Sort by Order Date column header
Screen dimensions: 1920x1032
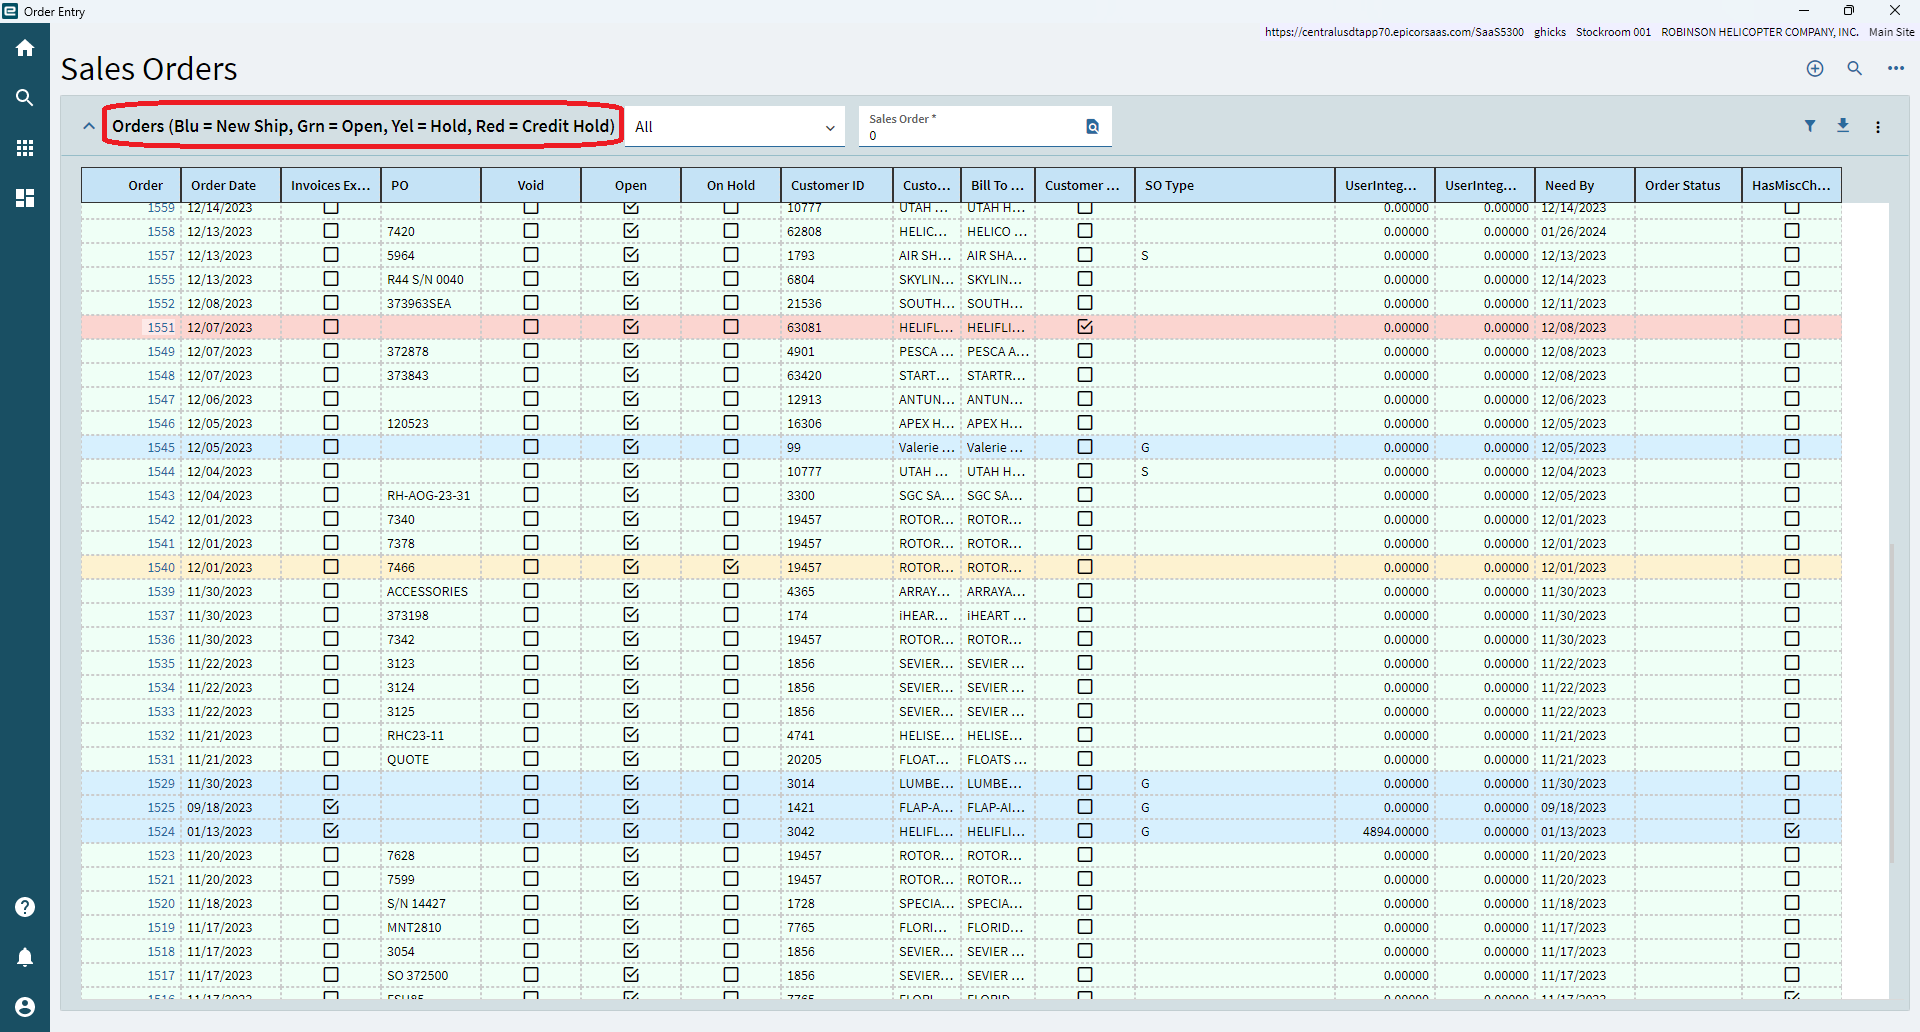pos(223,185)
